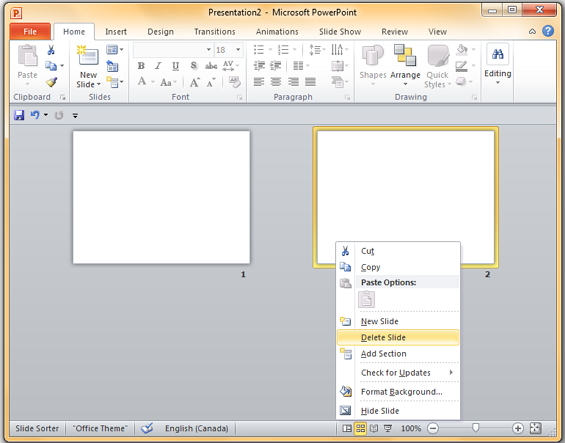Click the Align Text Right icon
This screenshot has height=443, width=565.
[x=293, y=82]
